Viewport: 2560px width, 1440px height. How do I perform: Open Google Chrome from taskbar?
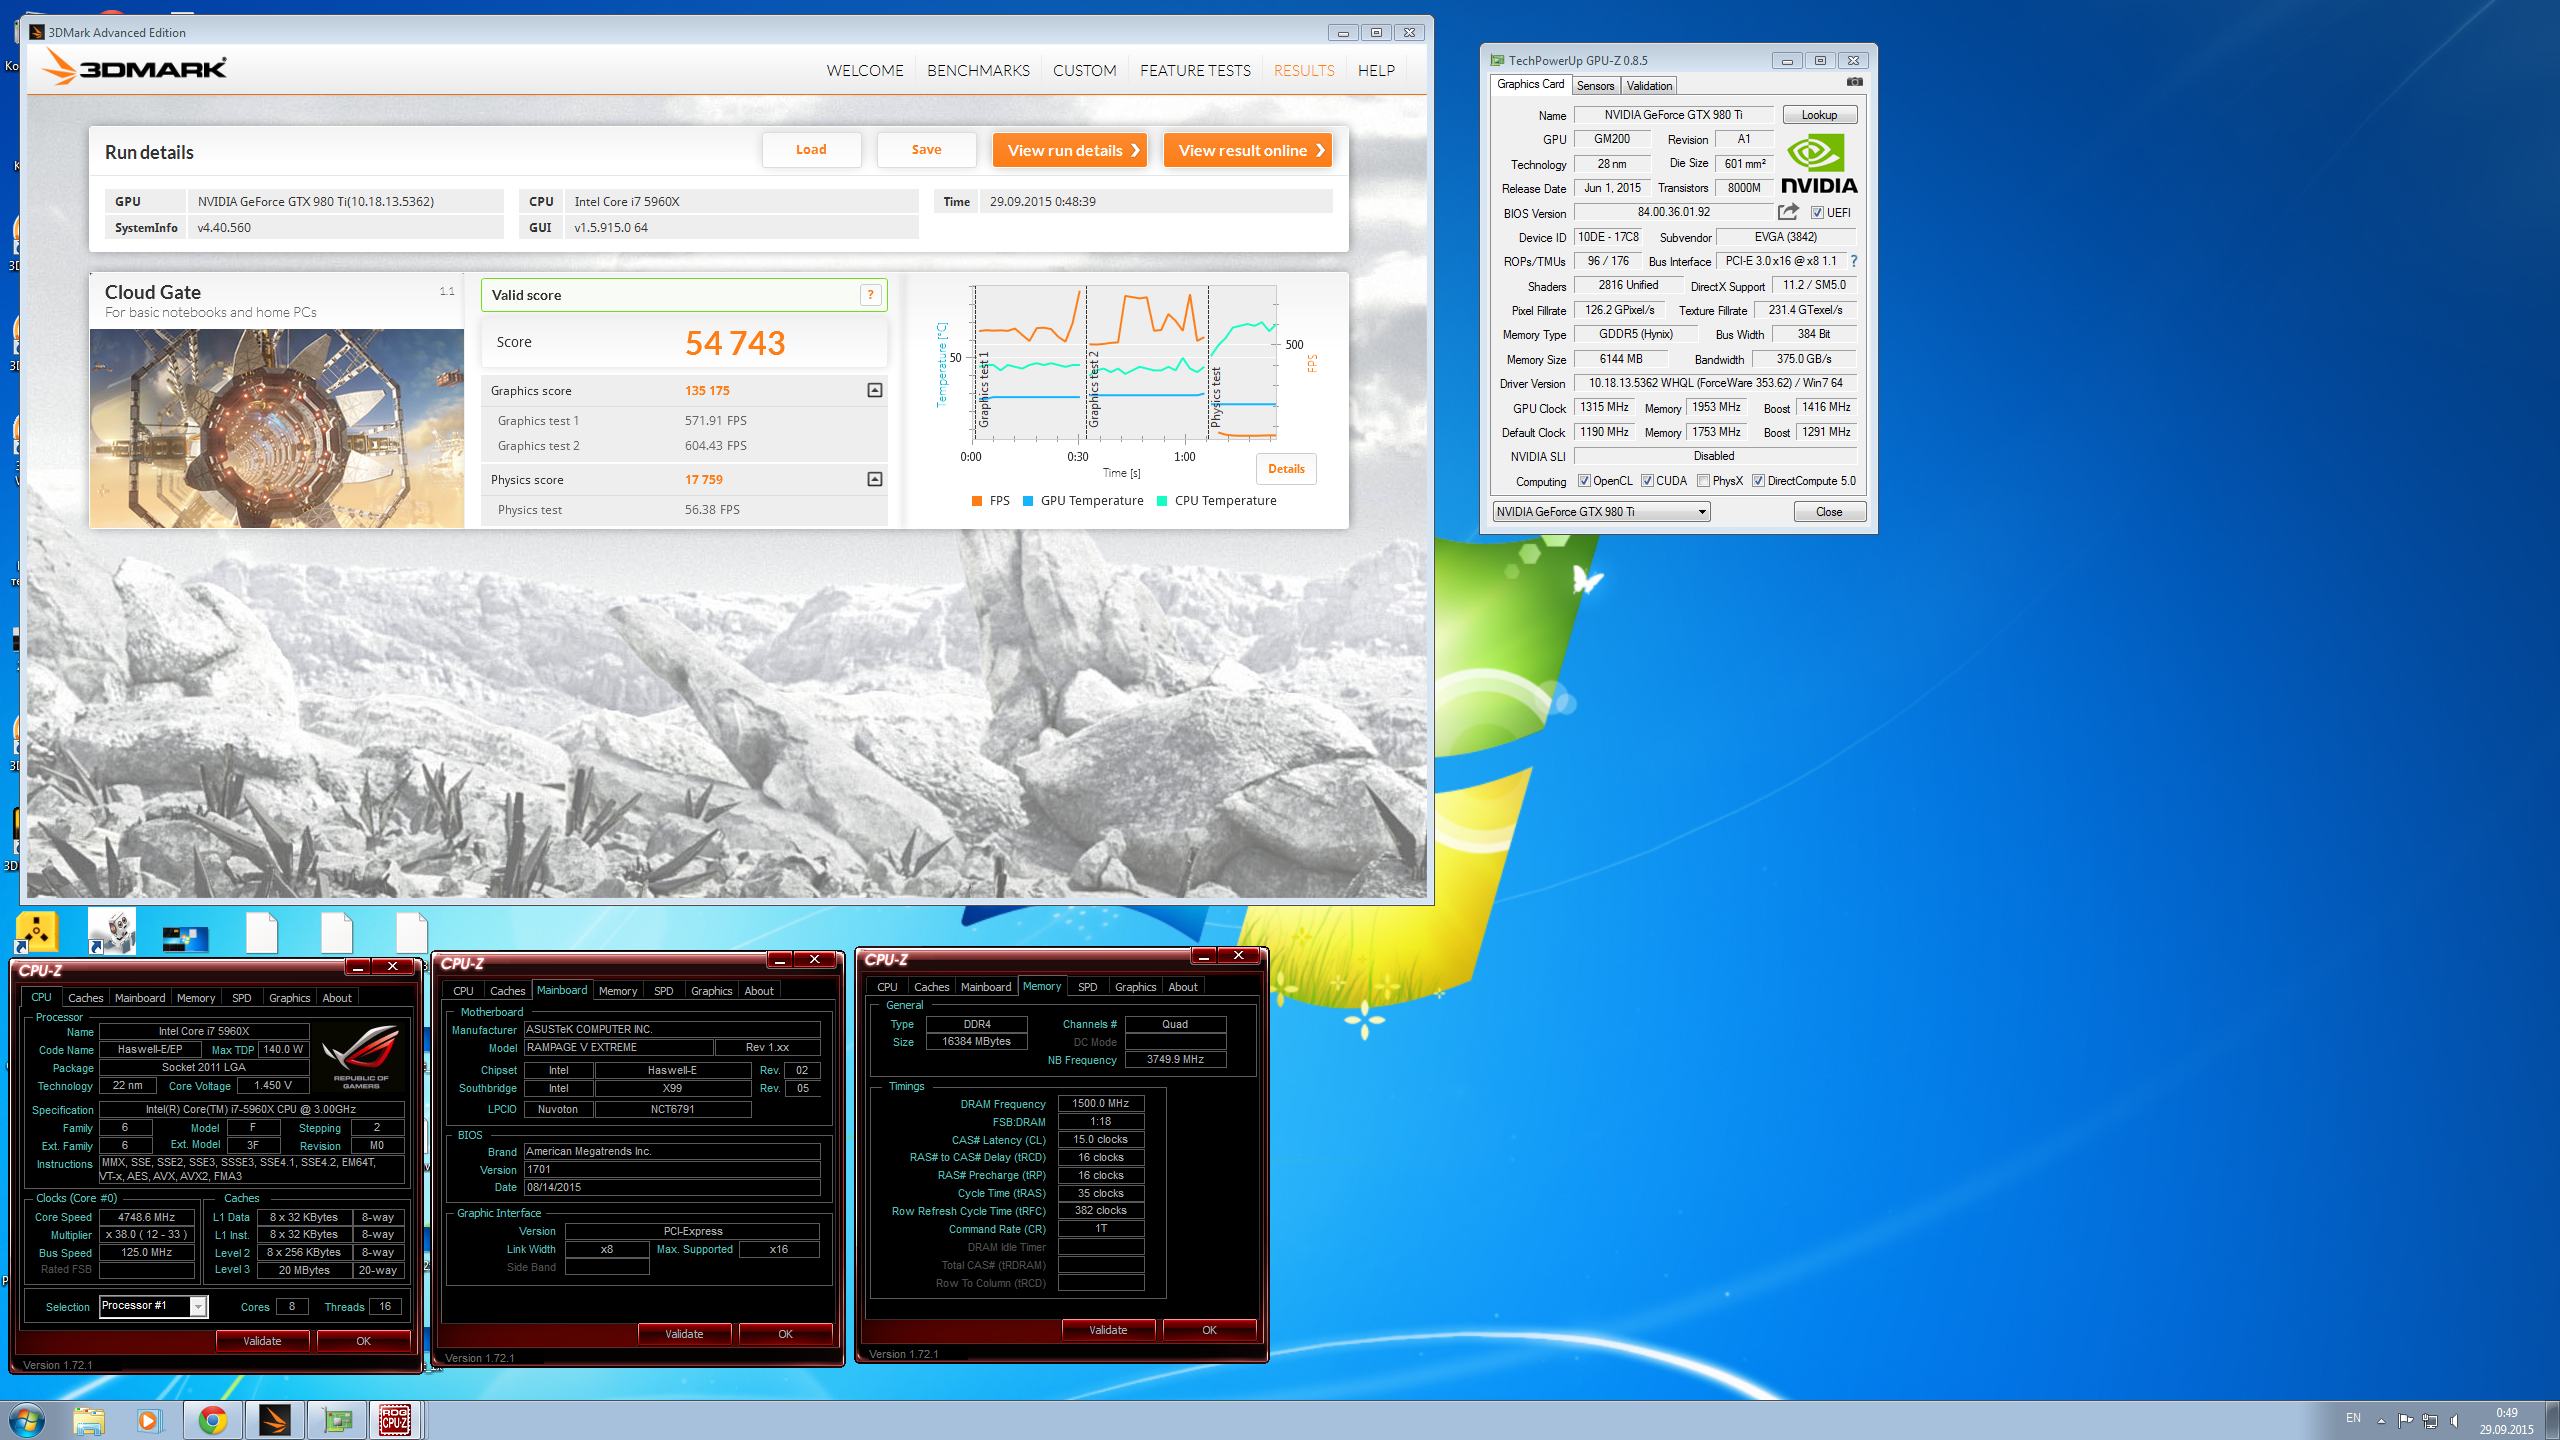pos(212,1420)
